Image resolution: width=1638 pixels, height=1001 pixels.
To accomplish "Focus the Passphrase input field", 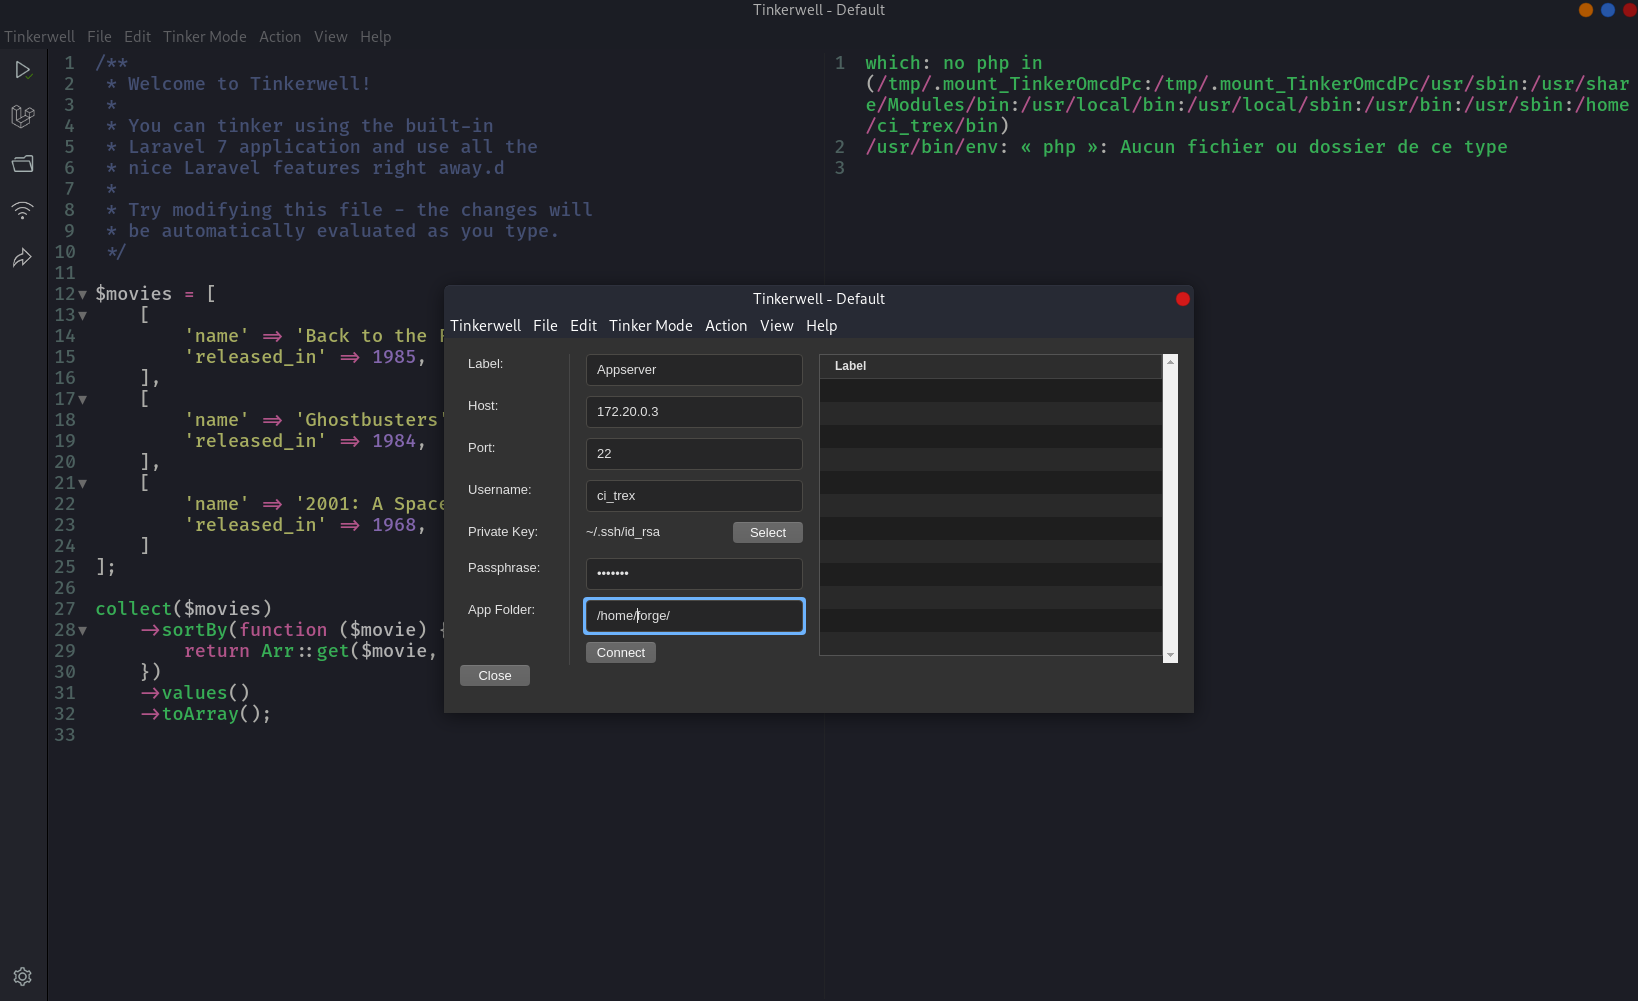I will click(694, 573).
